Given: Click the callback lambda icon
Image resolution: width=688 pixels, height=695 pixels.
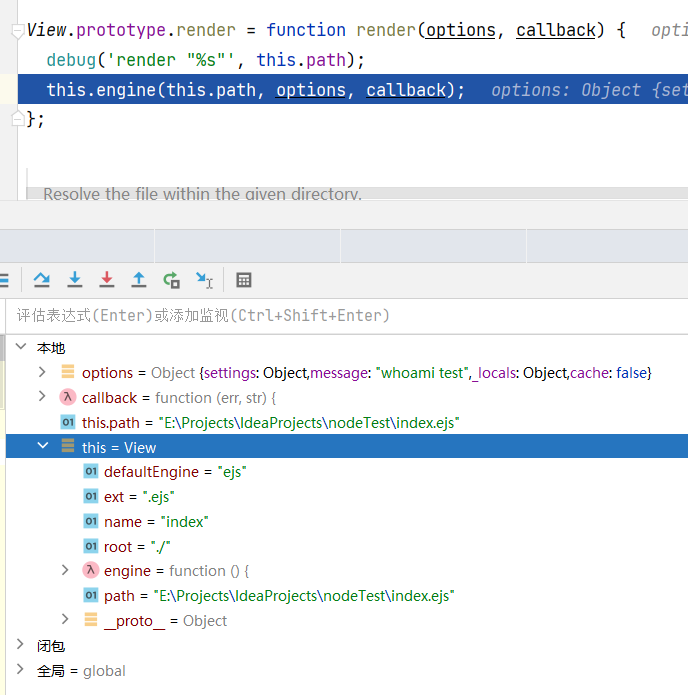Looking at the screenshot, I should click(68, 397).
